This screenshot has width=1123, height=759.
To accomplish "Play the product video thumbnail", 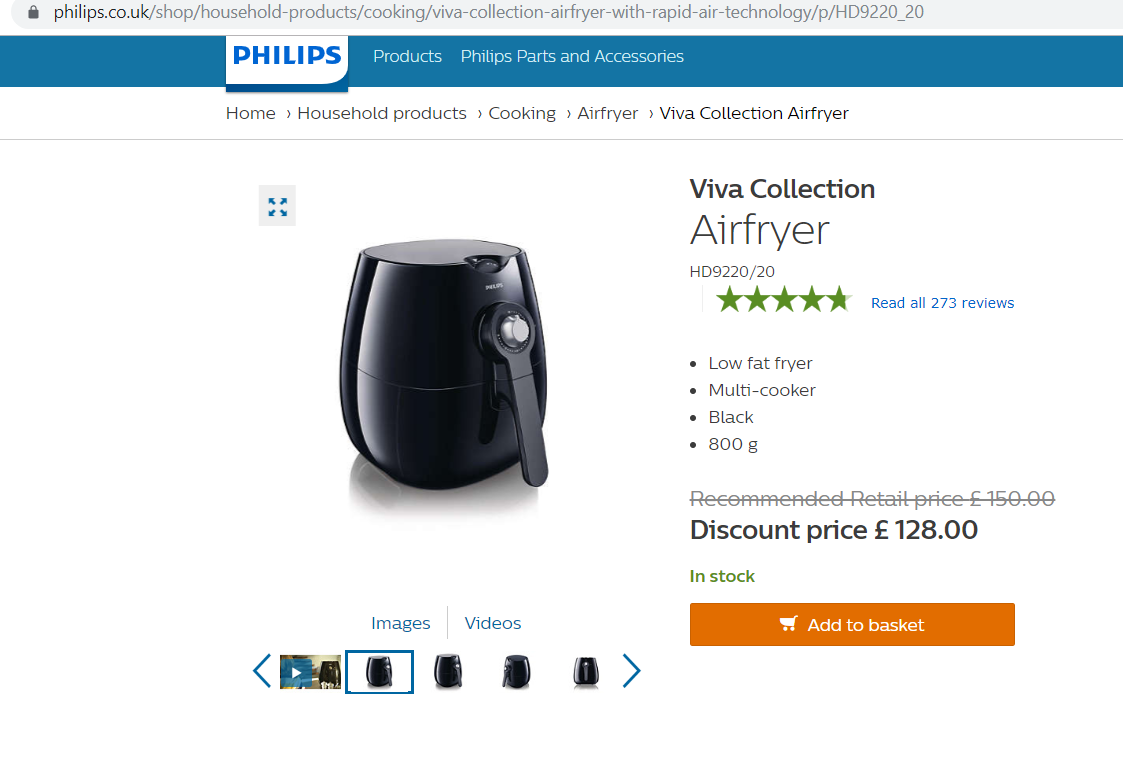I will click(x=310, y=672).
